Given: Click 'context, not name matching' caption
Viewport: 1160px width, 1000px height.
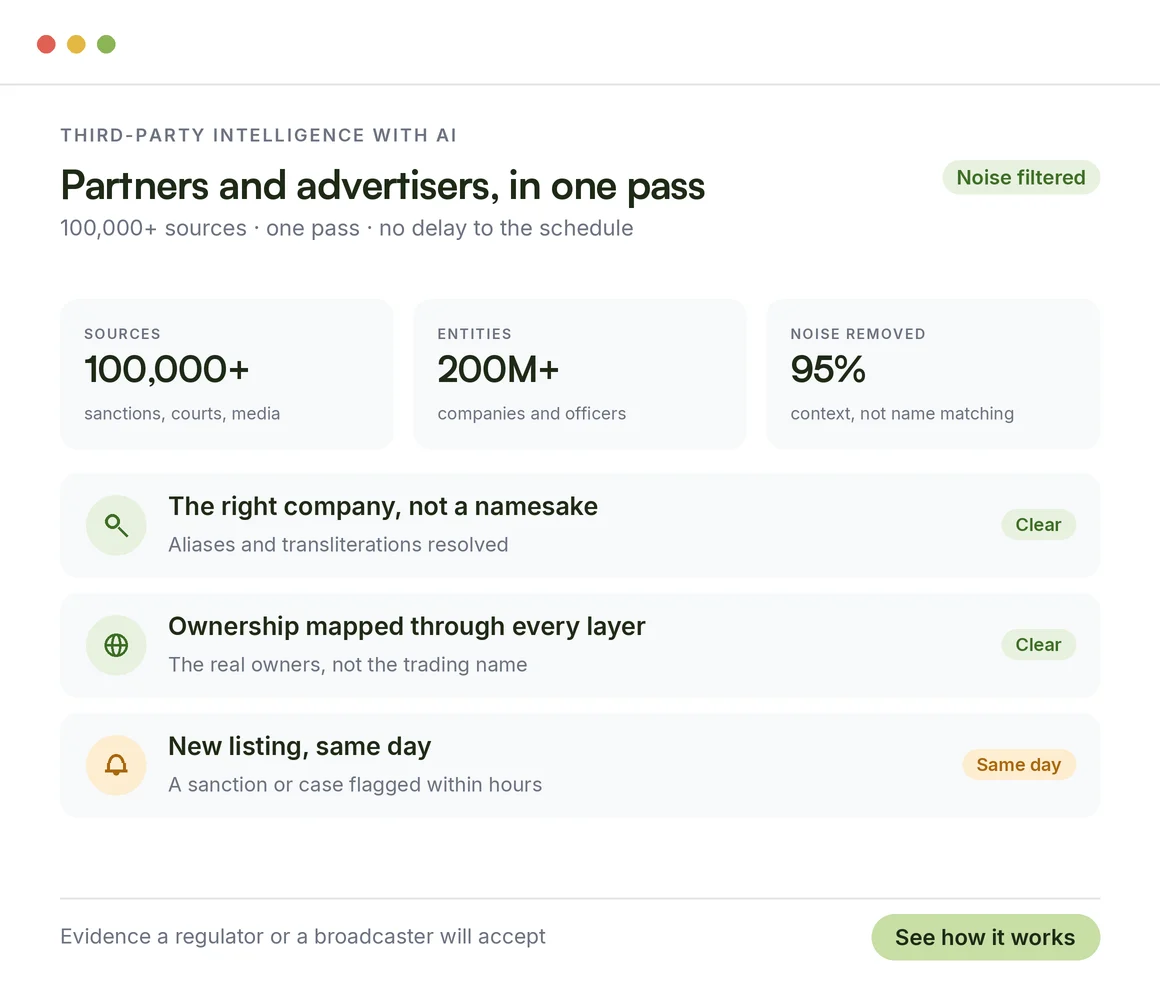Looking at the screenshot, I should (x=902, y=413).
